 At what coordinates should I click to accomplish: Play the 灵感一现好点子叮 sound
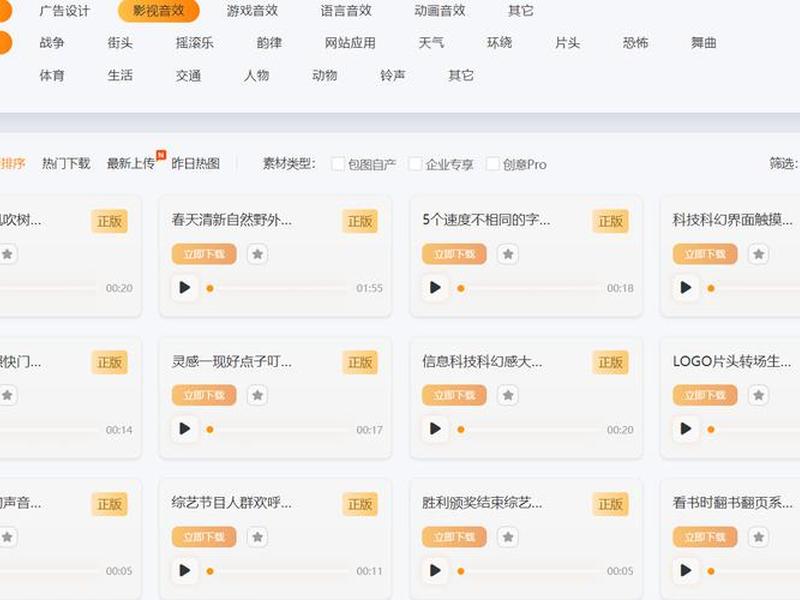185,429
